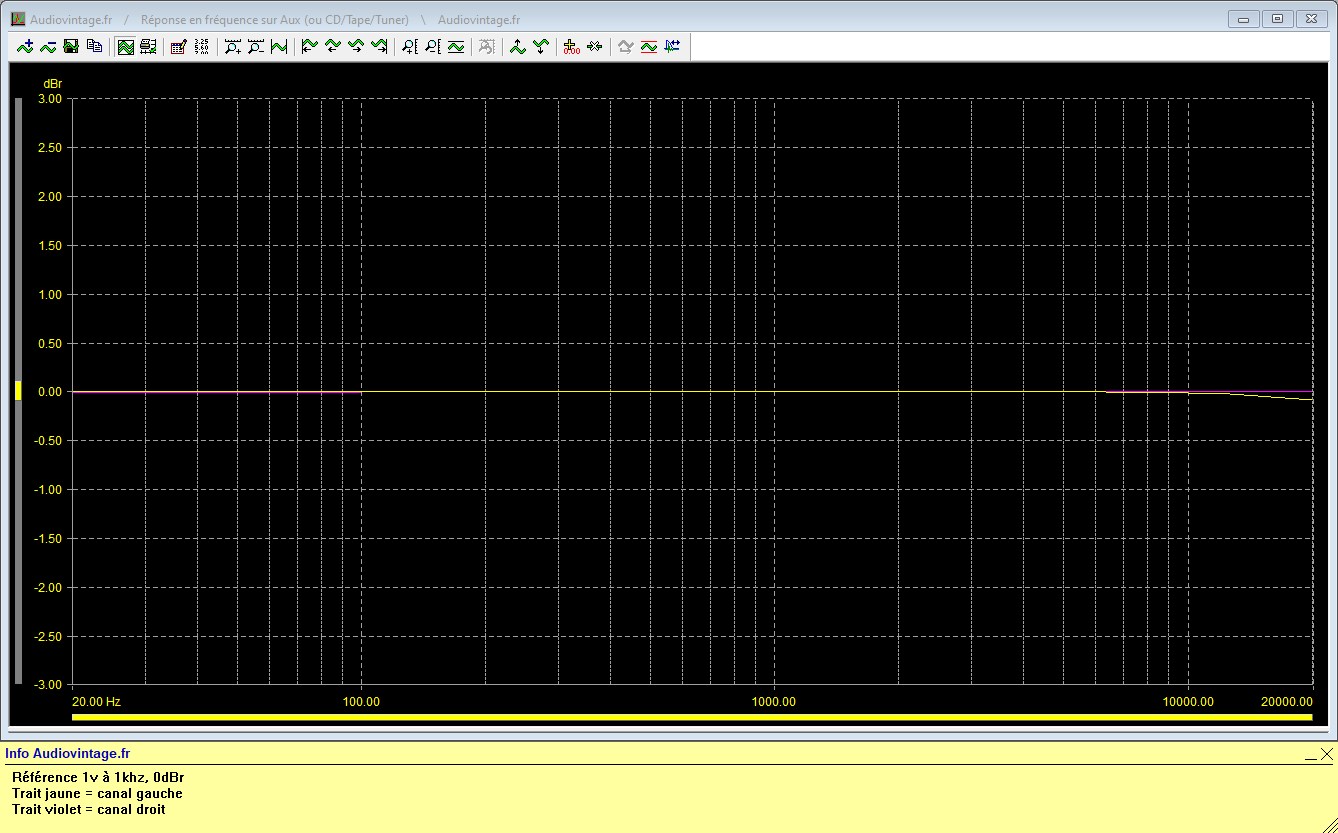Click the step curve right arrow icon

356,46
